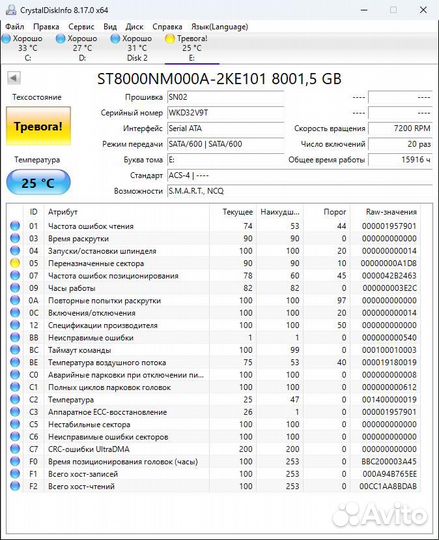Open the Вид menu

(x=110, y=27)
